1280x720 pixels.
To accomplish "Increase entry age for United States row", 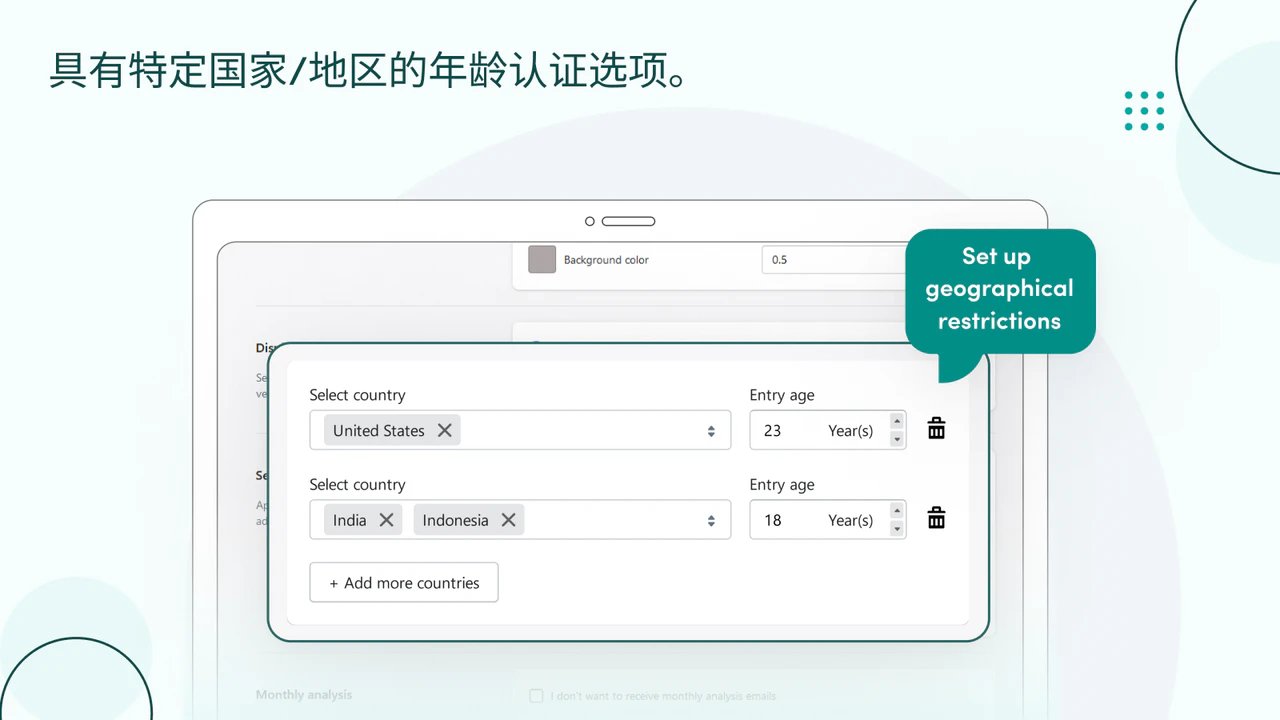I will pos(897,421).
